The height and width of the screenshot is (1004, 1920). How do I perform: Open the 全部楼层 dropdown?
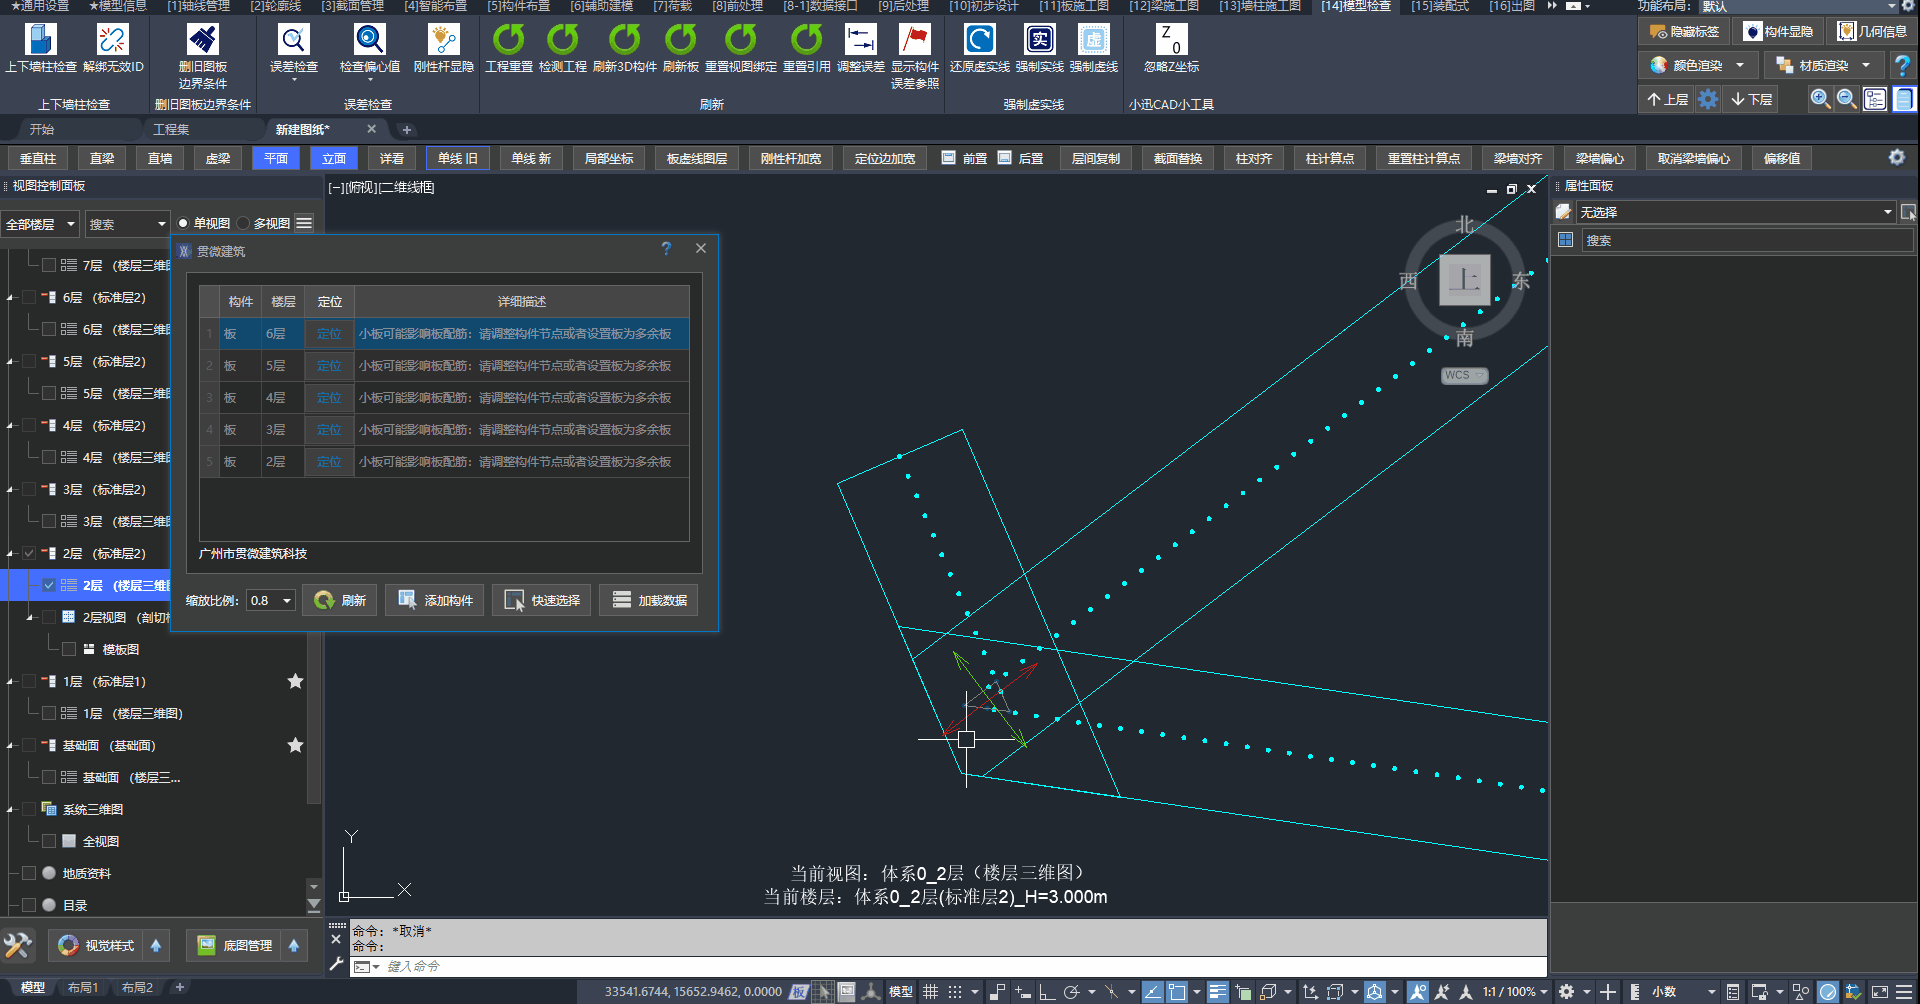pyautogui.click(x=41, y=224)
